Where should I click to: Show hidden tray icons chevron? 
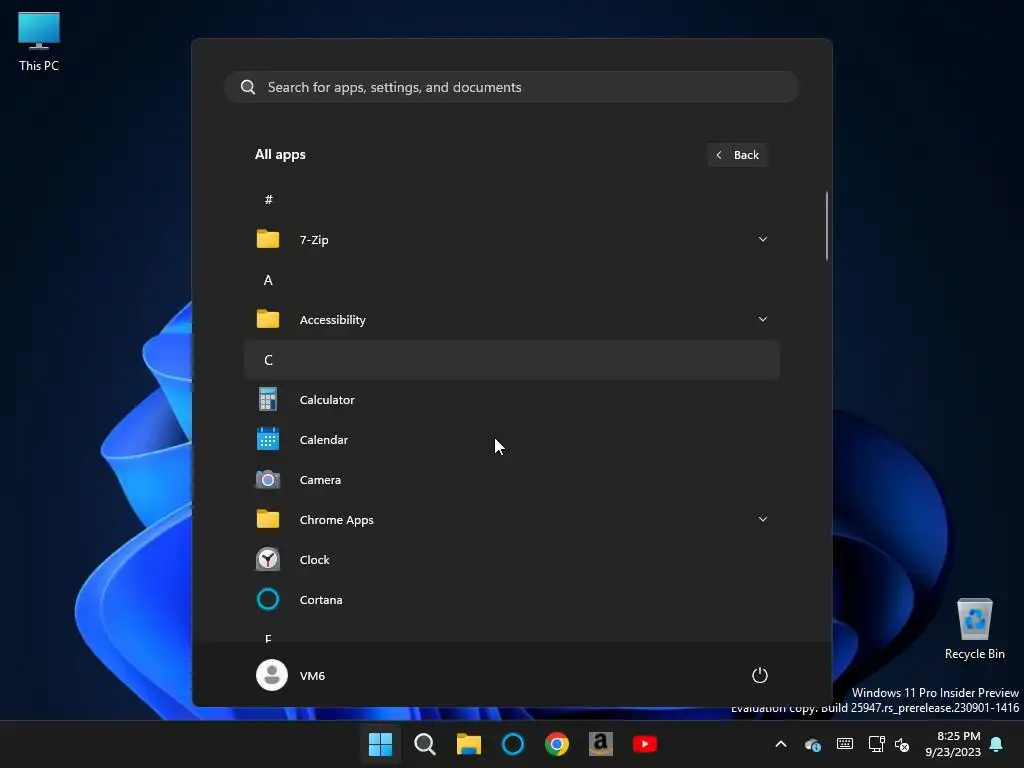coord(780,744)
